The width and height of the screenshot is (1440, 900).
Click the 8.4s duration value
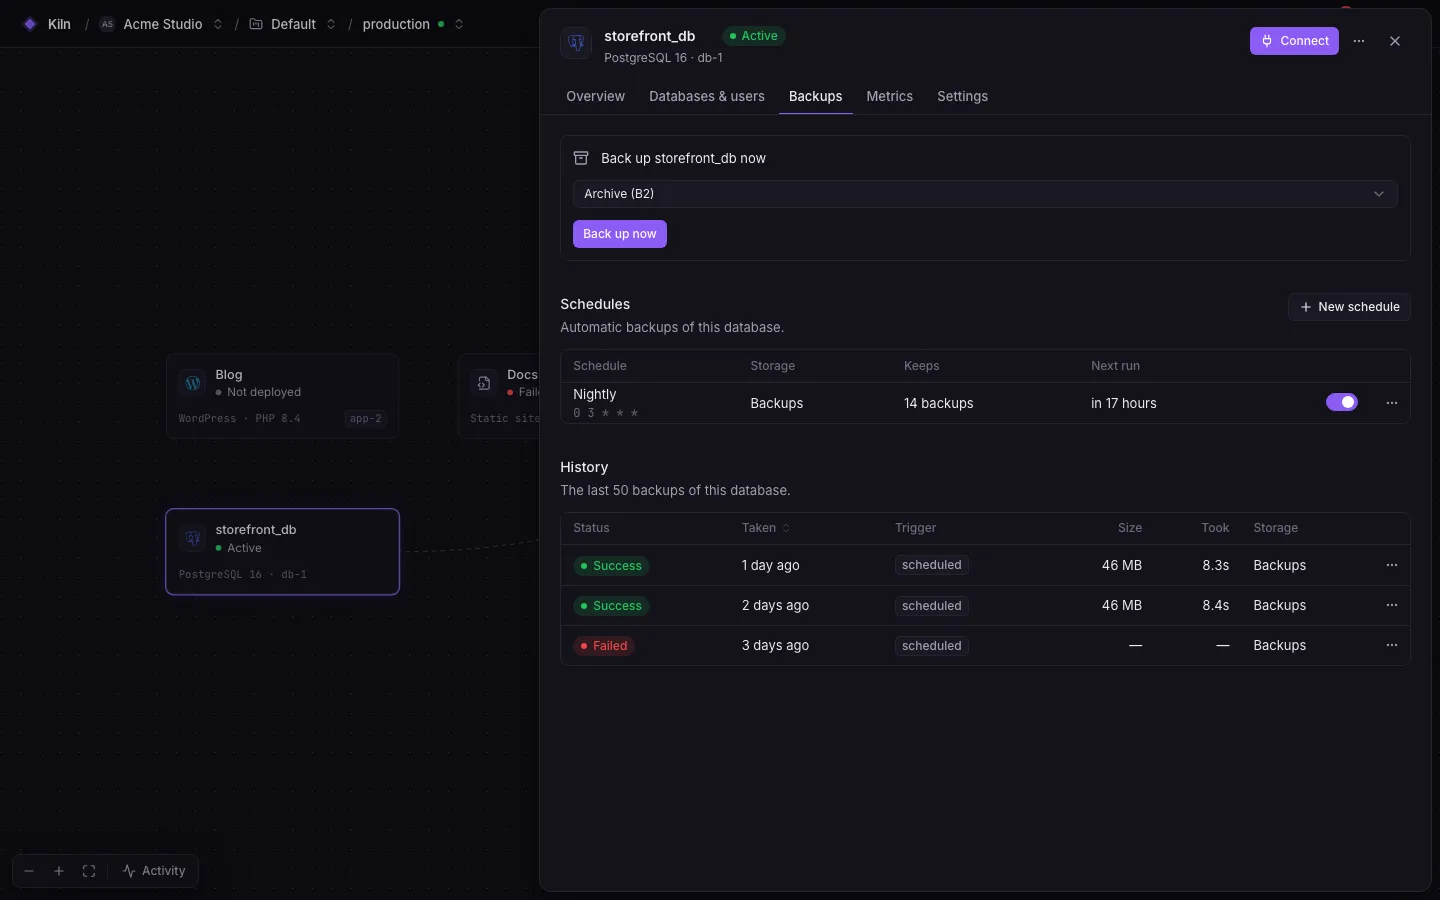point(1215,605)
